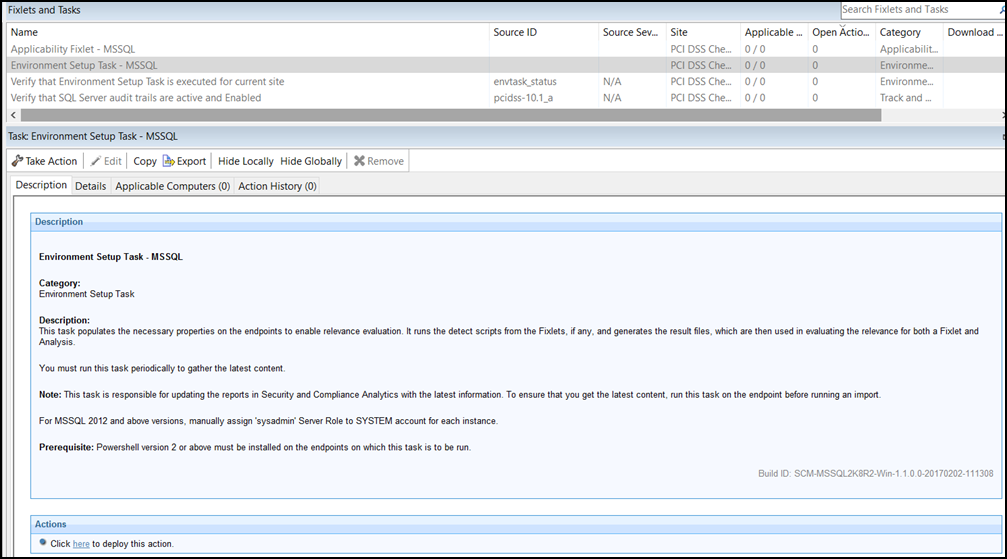Click the Copy toolbar button
The image size is (1007, 559).
point(144,161)
